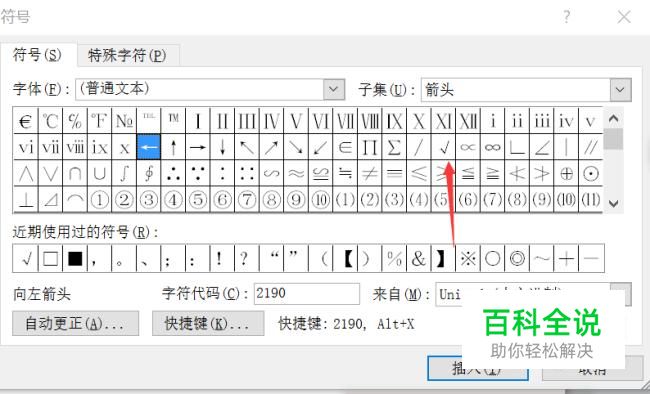Click the 字符代码 character code field
Image resolution: width=650 pixels, height=394 pixels.
click(x=307, y=294)
